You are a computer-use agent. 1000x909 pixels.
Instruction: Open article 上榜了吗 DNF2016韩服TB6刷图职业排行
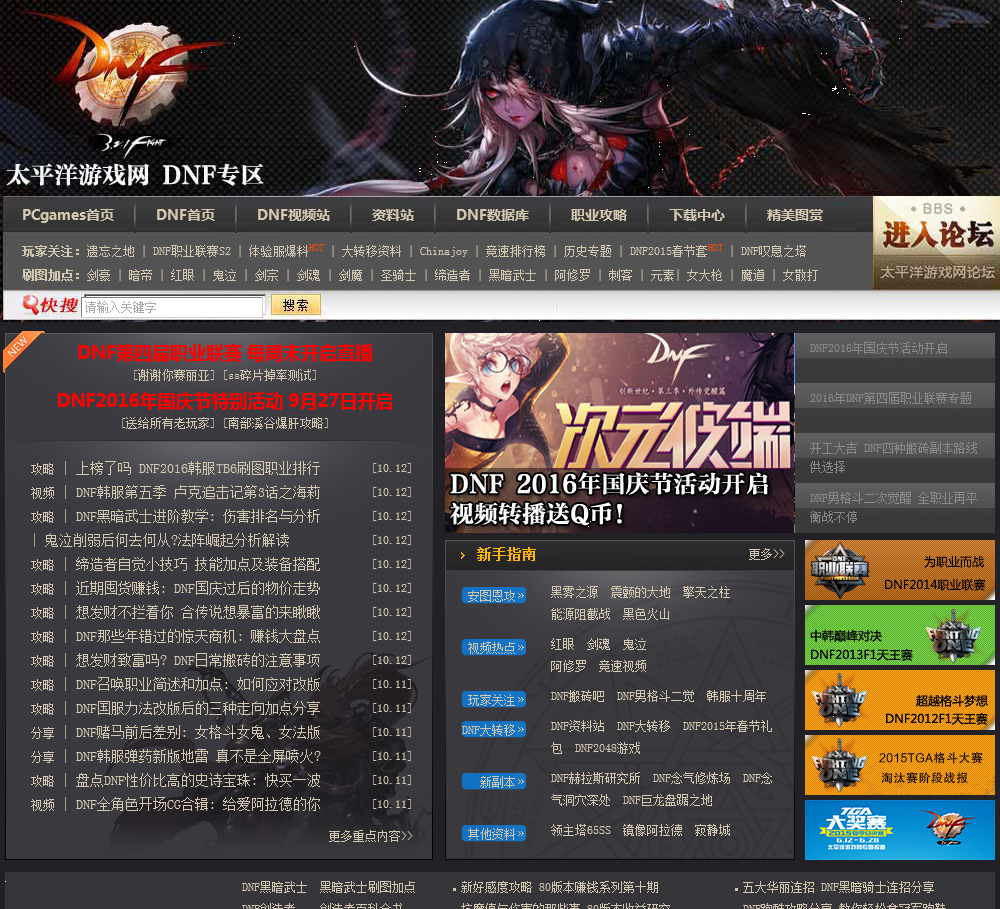point(198,468)
